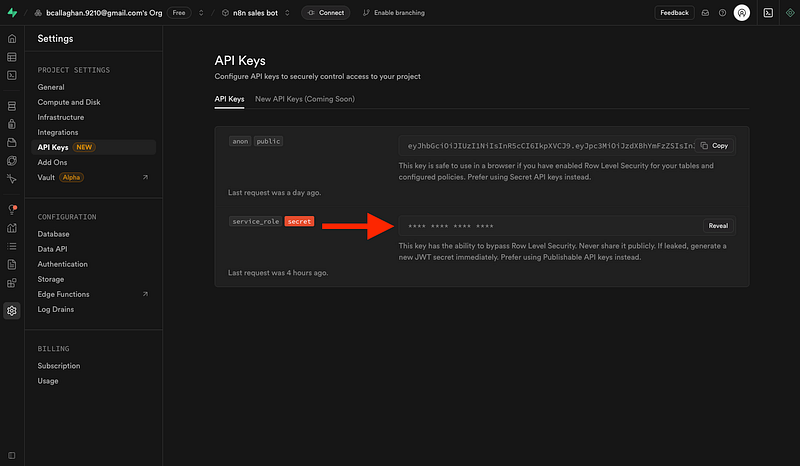Click the Supabase logo icon

point(11,13)
